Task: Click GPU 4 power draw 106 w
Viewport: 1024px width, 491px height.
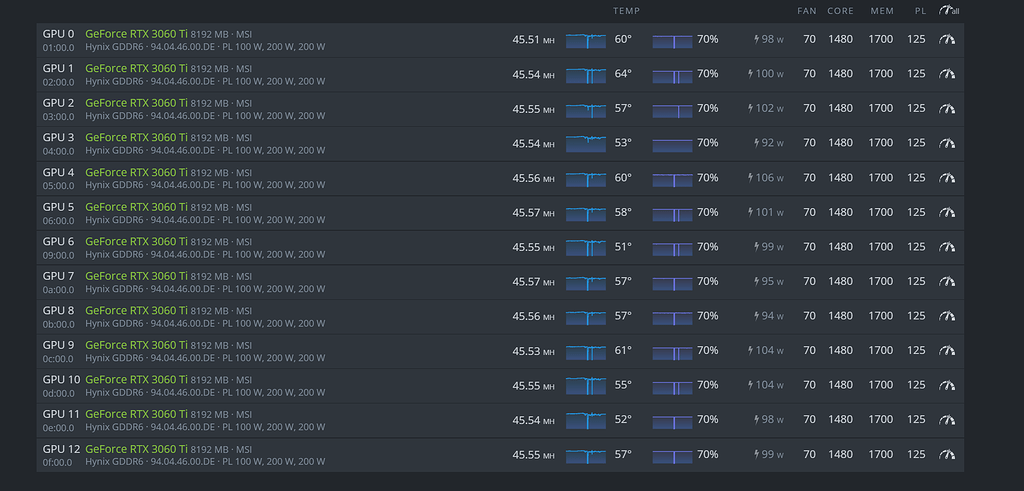Action: pos(765,178)
